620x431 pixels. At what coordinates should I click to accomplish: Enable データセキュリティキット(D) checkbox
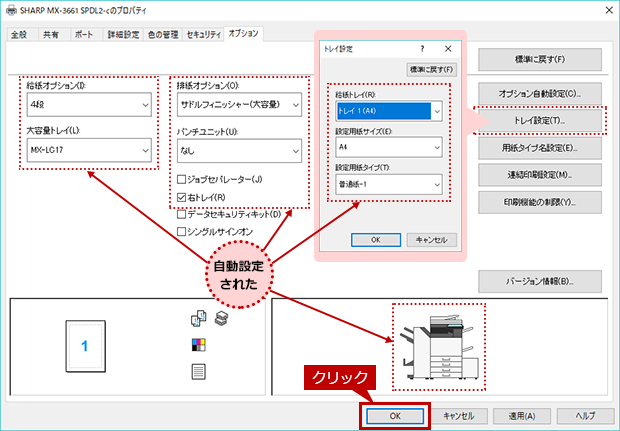[181, 214]
